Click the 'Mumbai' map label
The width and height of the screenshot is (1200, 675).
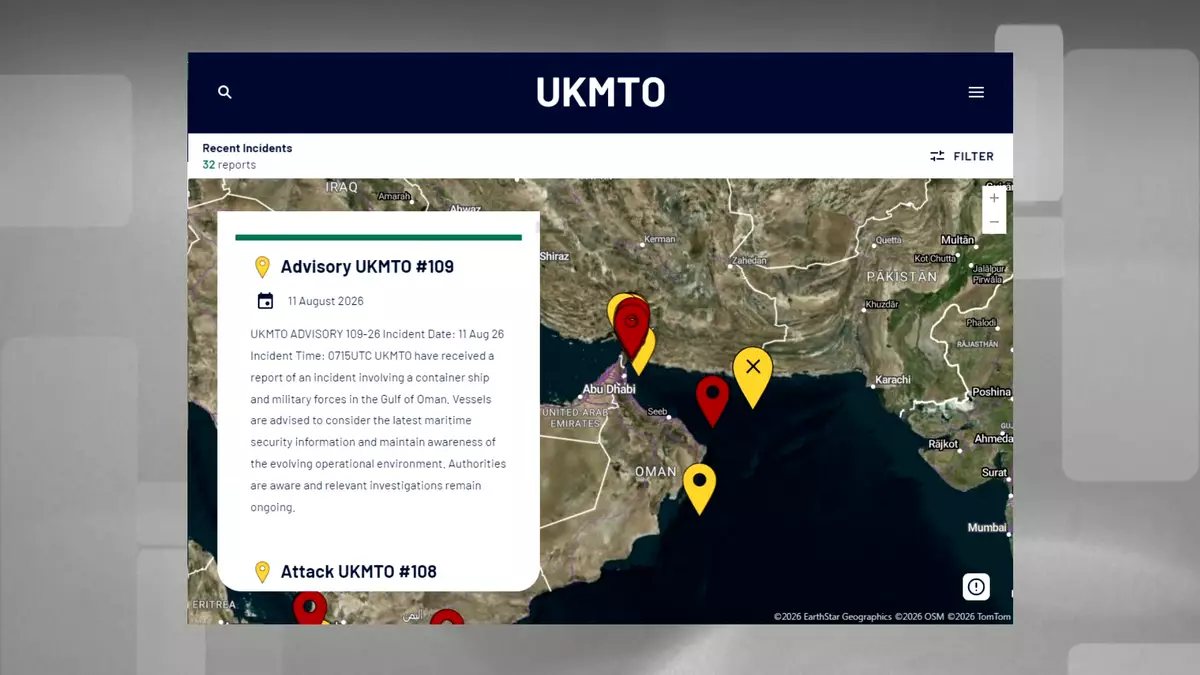987,528
